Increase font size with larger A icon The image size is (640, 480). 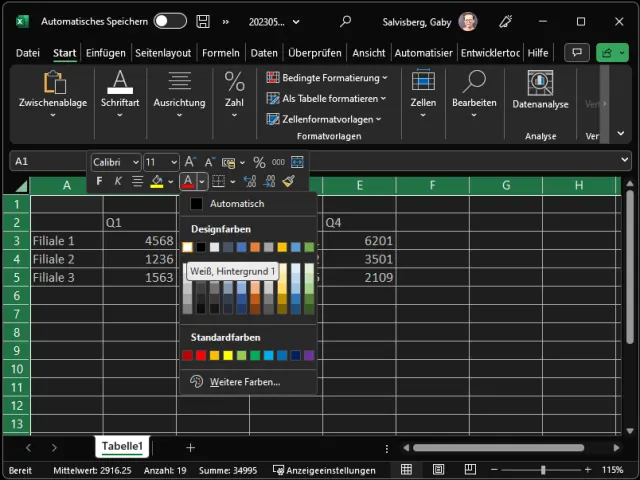point(190,162)
